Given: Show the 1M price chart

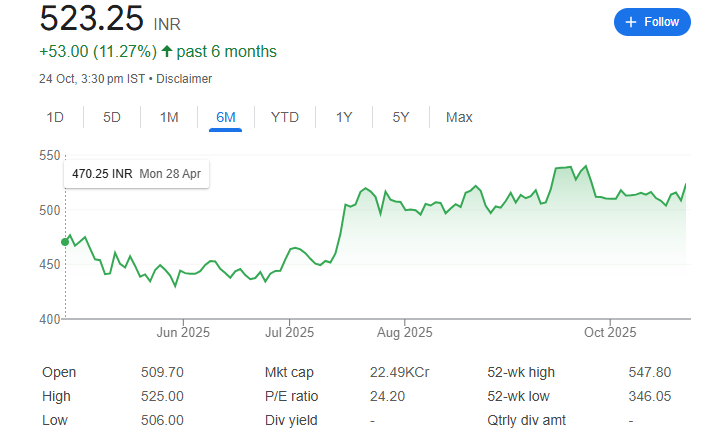Looking at the screenshot, I should pyautogui.click(x=169, y=117).
